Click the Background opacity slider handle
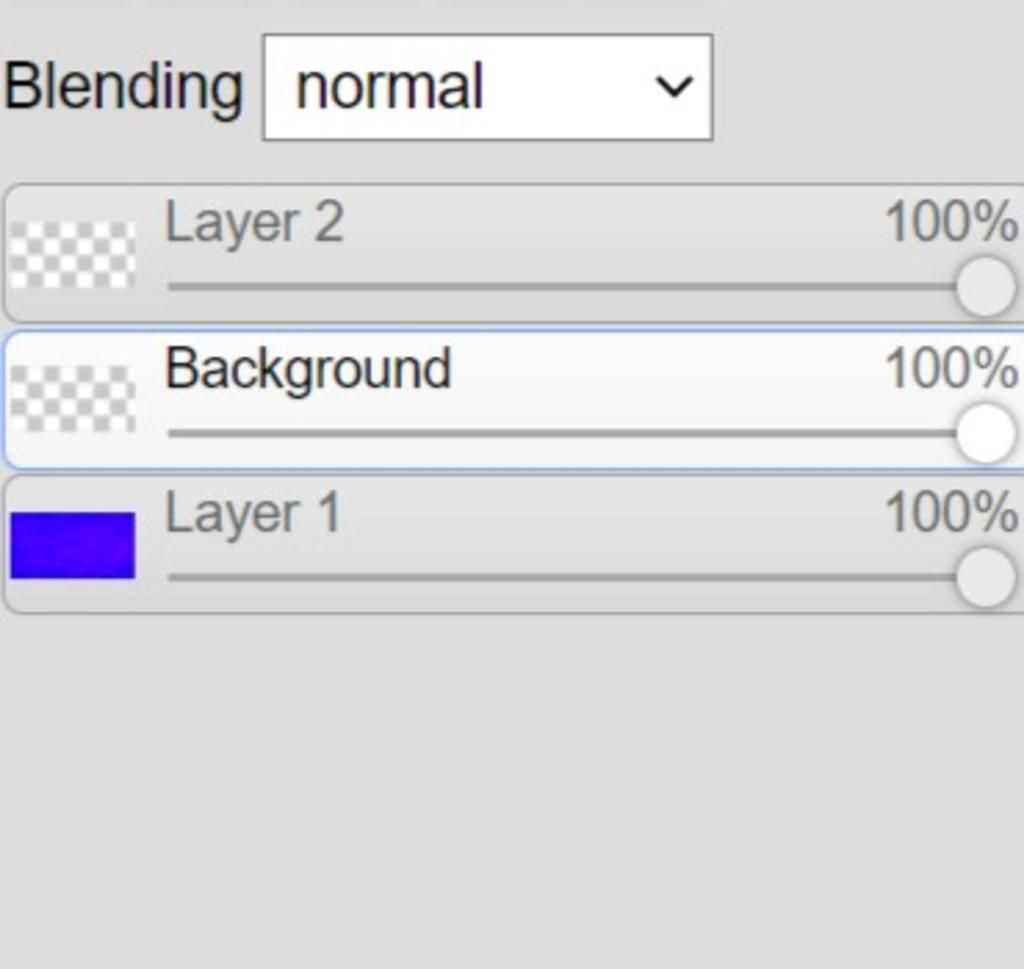Viewport: 1024px width, 969px height. pos(985,433)
